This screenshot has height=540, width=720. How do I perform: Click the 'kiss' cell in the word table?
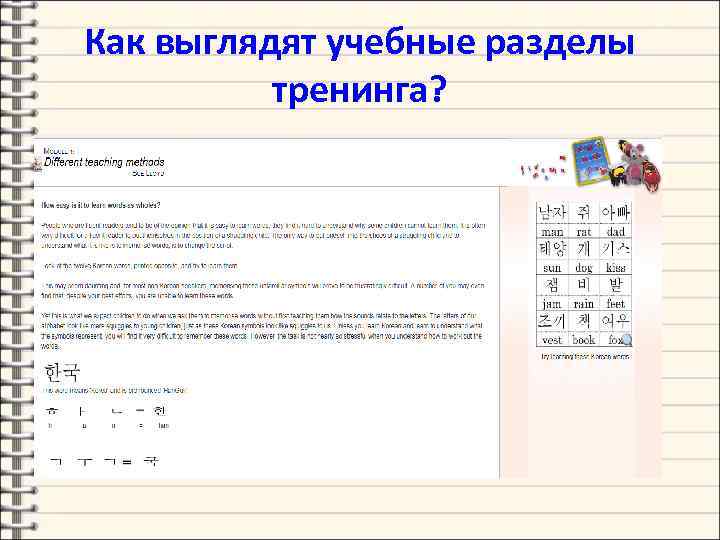(x=615, y=268)
